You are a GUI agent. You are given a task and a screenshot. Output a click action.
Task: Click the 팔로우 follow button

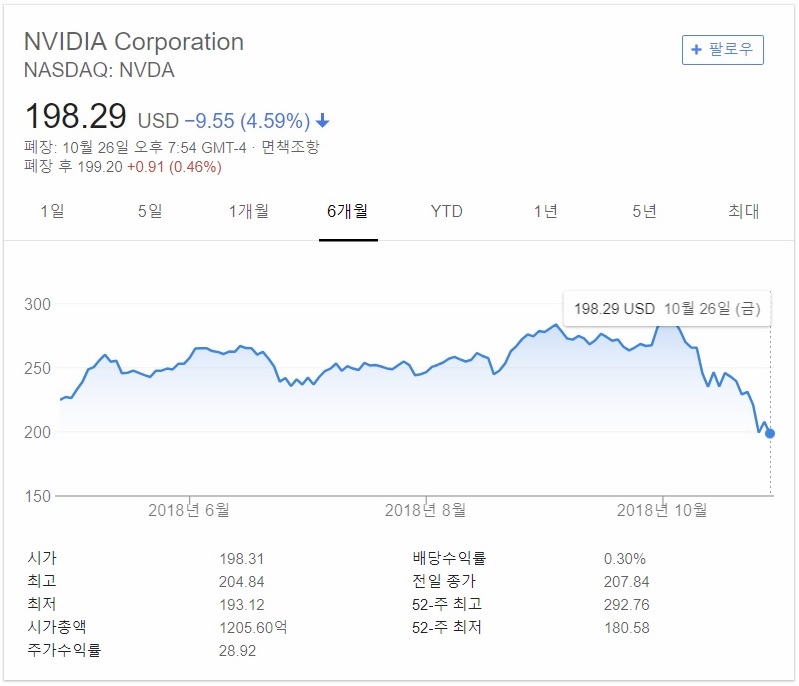pos(723,50)
